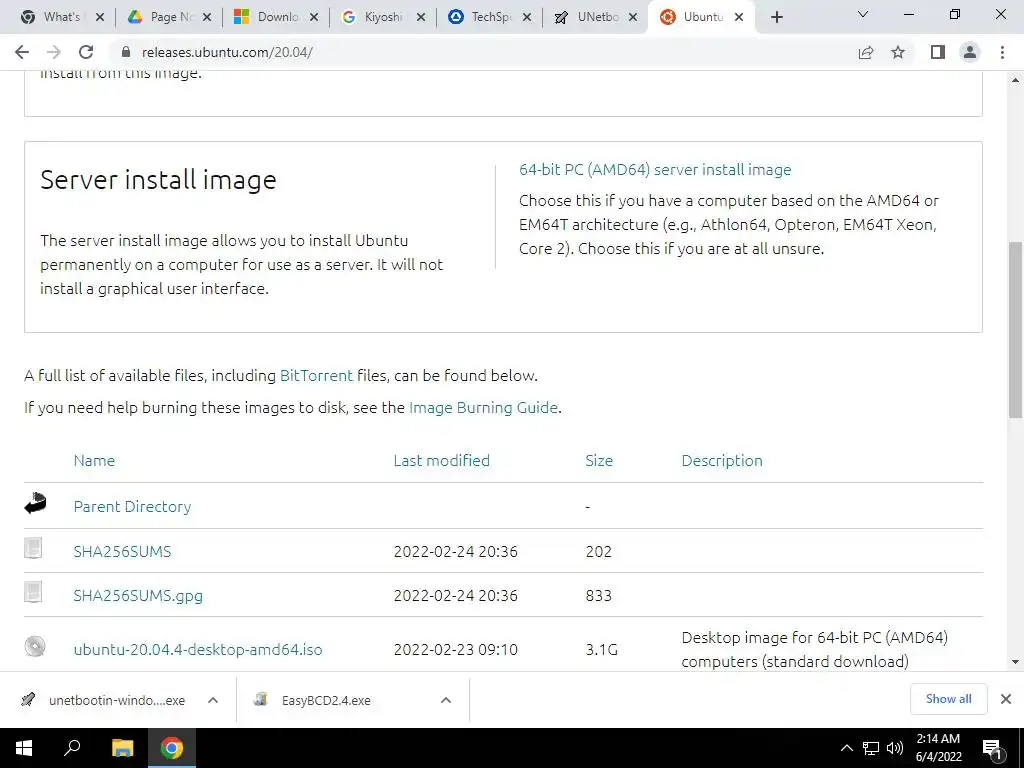Image resolution: width=1024 pixels, height=768 pixels.
Task: Expand options for EasyBCD2.4.exe download
Action: pos(446,700)
